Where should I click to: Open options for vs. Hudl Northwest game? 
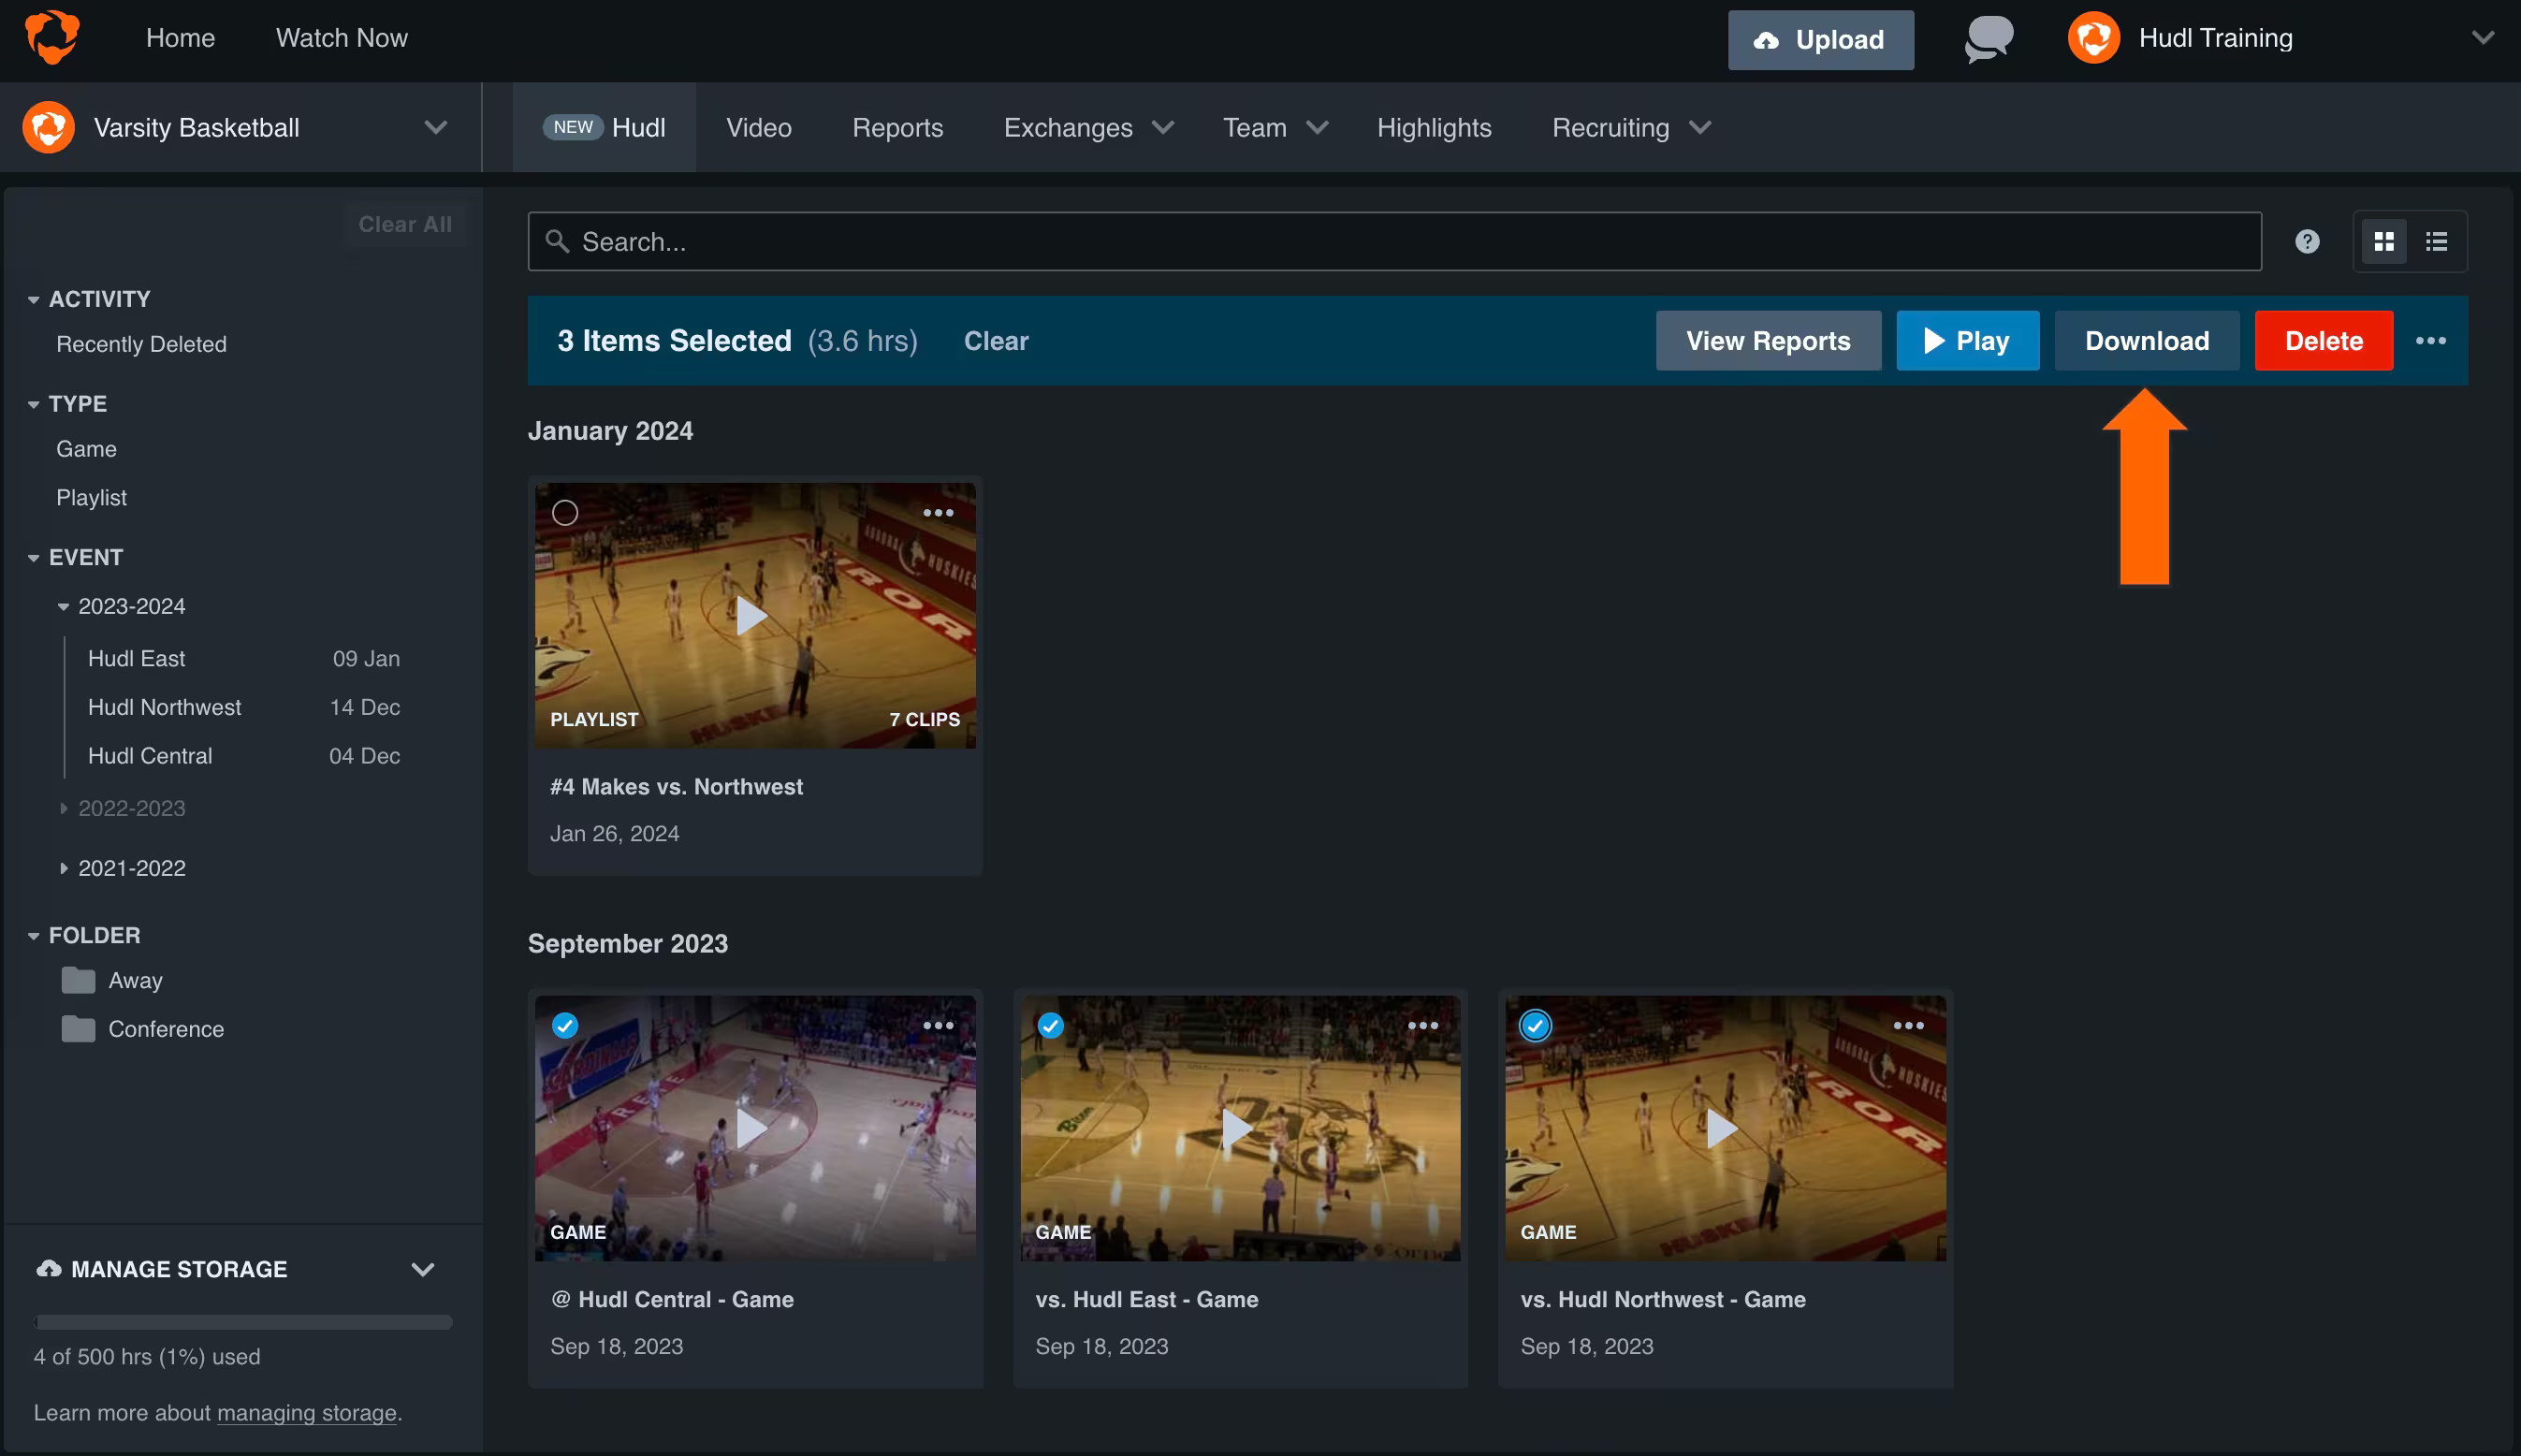[1908, 1025]
